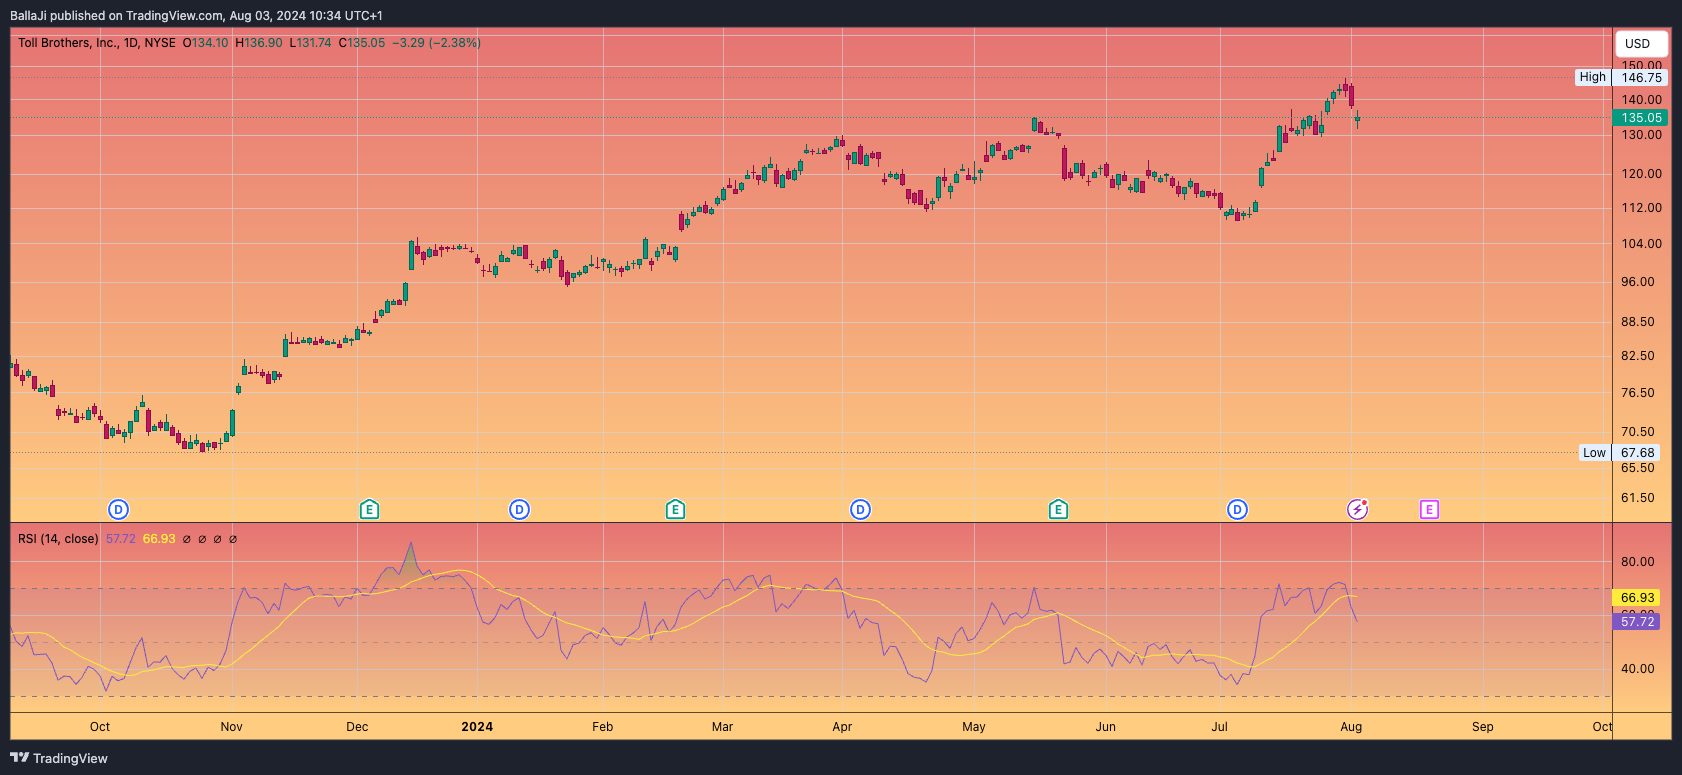The width and height of the screenshot is (1682, 775).
Task: Click the Low 67.68 price label
Action: (1619, 453)
